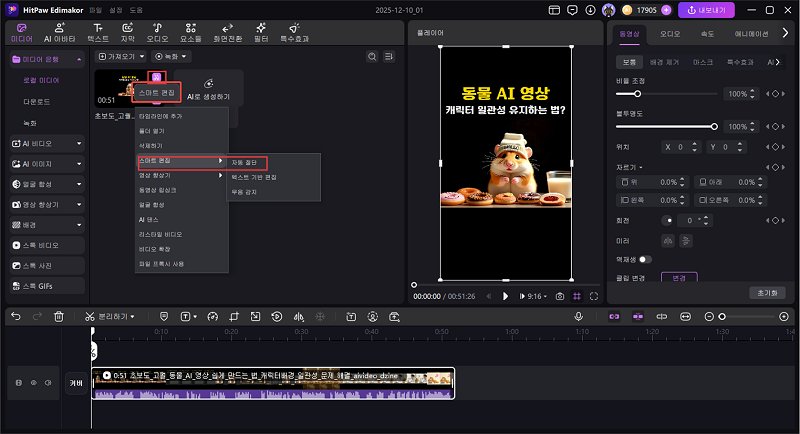Image resolution: width=800 pixels, height=434 pixels.
Task: Select the 마스크 sub-tab
Action: point(703,62)
